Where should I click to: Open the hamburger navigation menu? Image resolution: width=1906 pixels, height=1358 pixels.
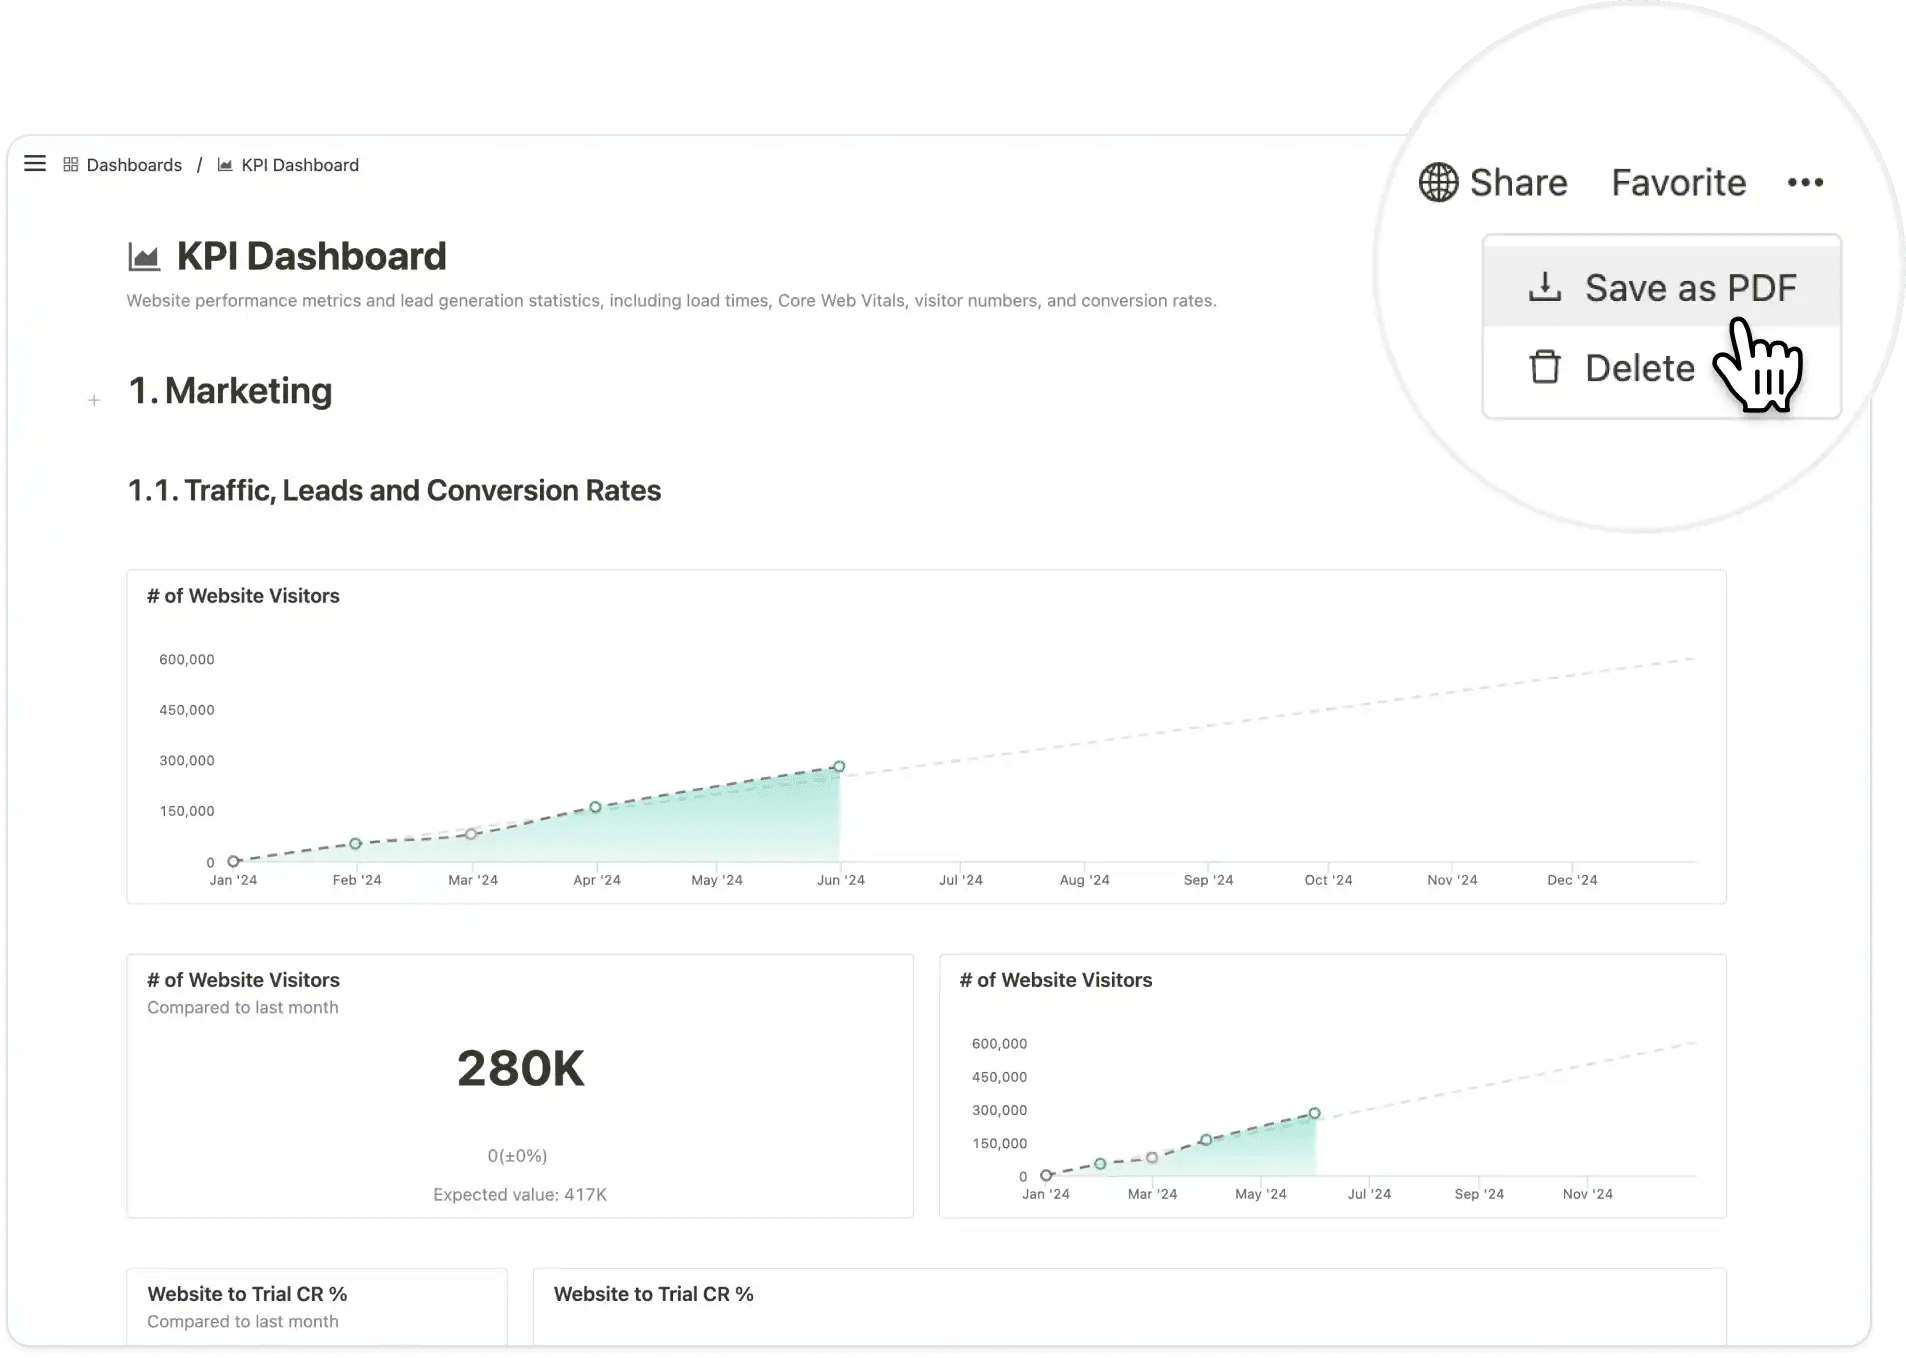35,164
